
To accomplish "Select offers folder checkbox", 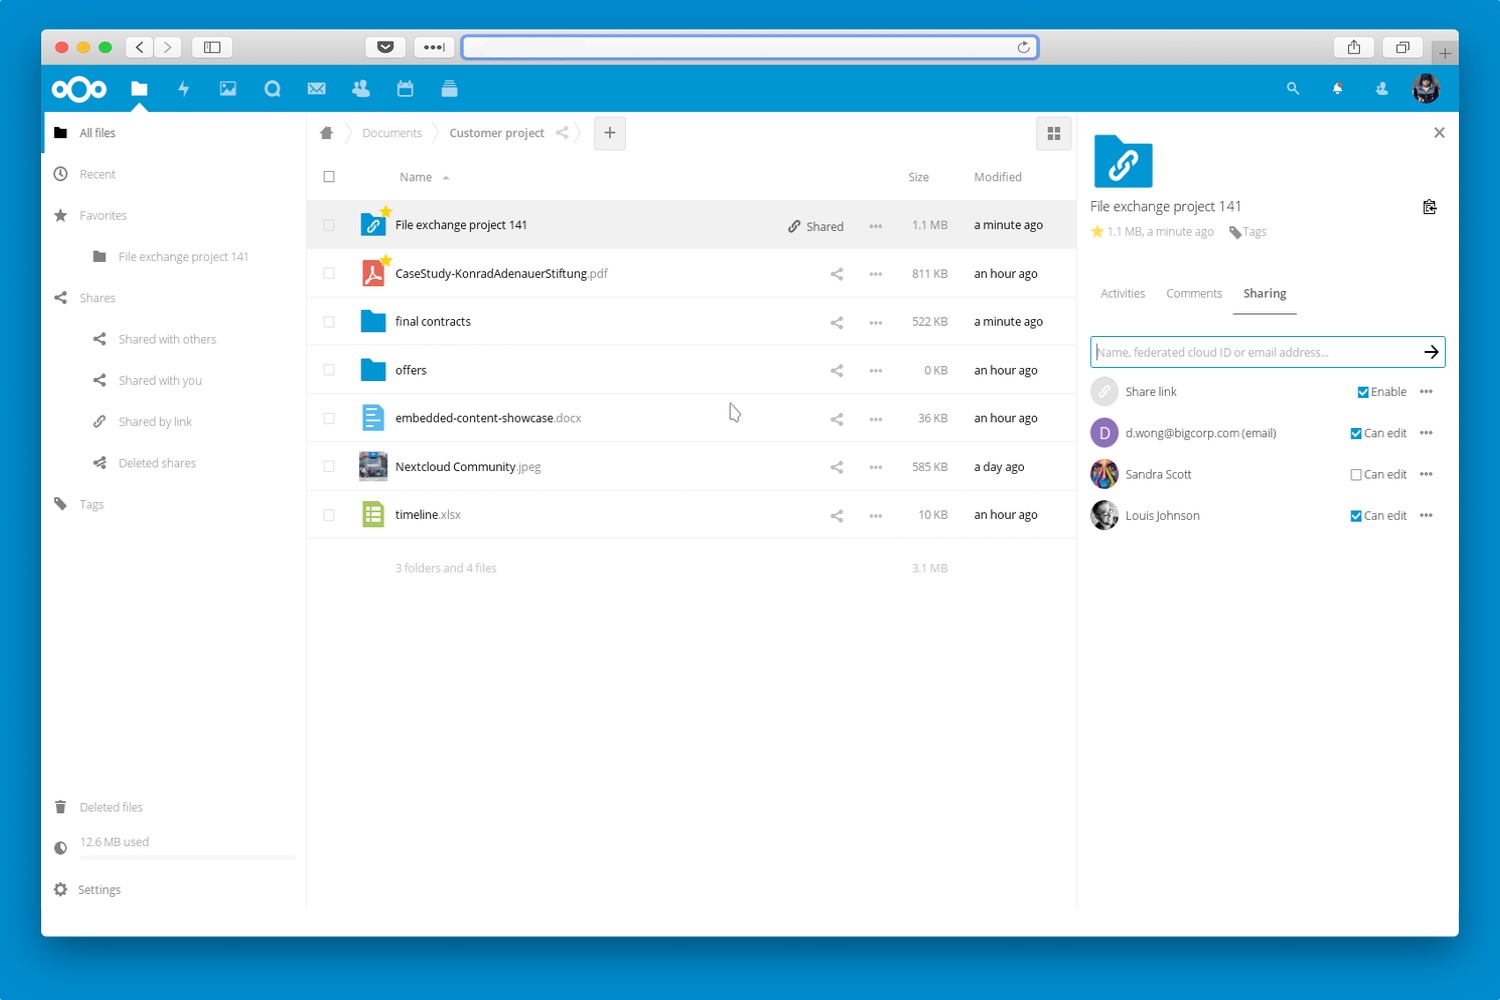I will 329,370.
